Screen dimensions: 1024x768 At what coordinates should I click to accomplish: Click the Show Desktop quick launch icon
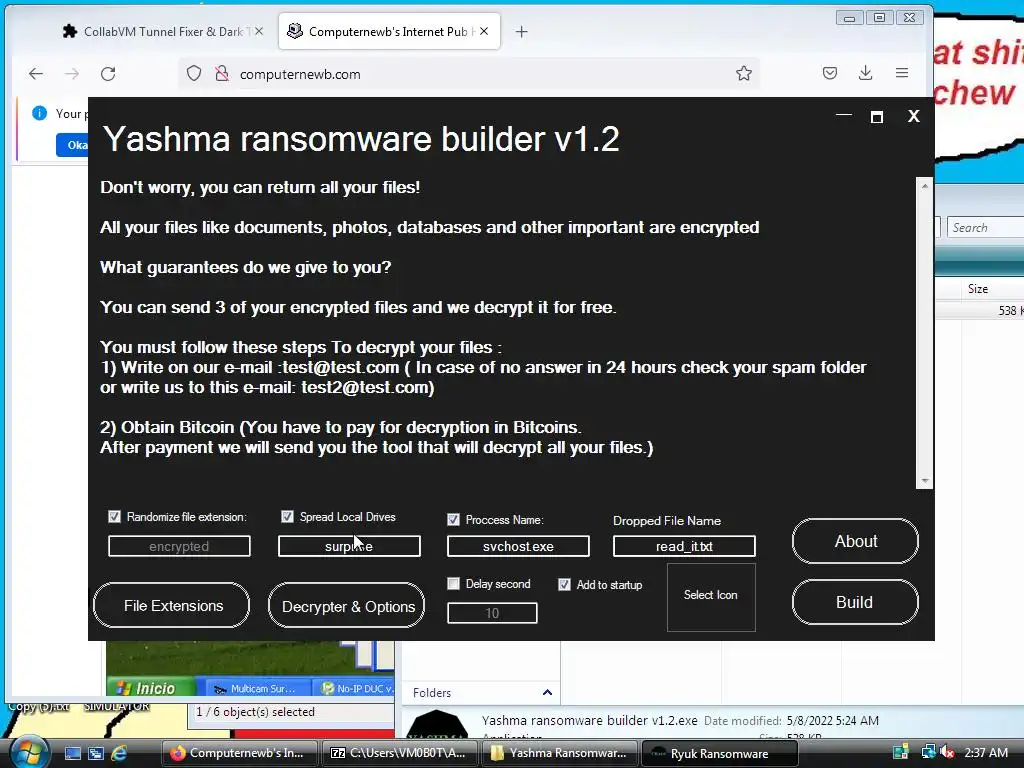tap(73, 753)
